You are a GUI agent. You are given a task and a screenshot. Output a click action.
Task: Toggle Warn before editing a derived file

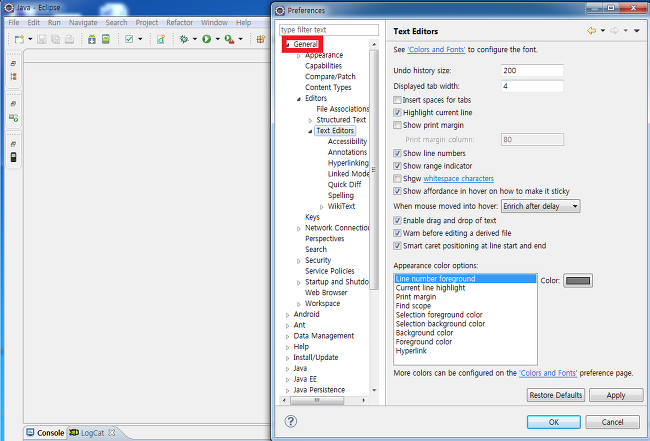(x=397, y=233)
